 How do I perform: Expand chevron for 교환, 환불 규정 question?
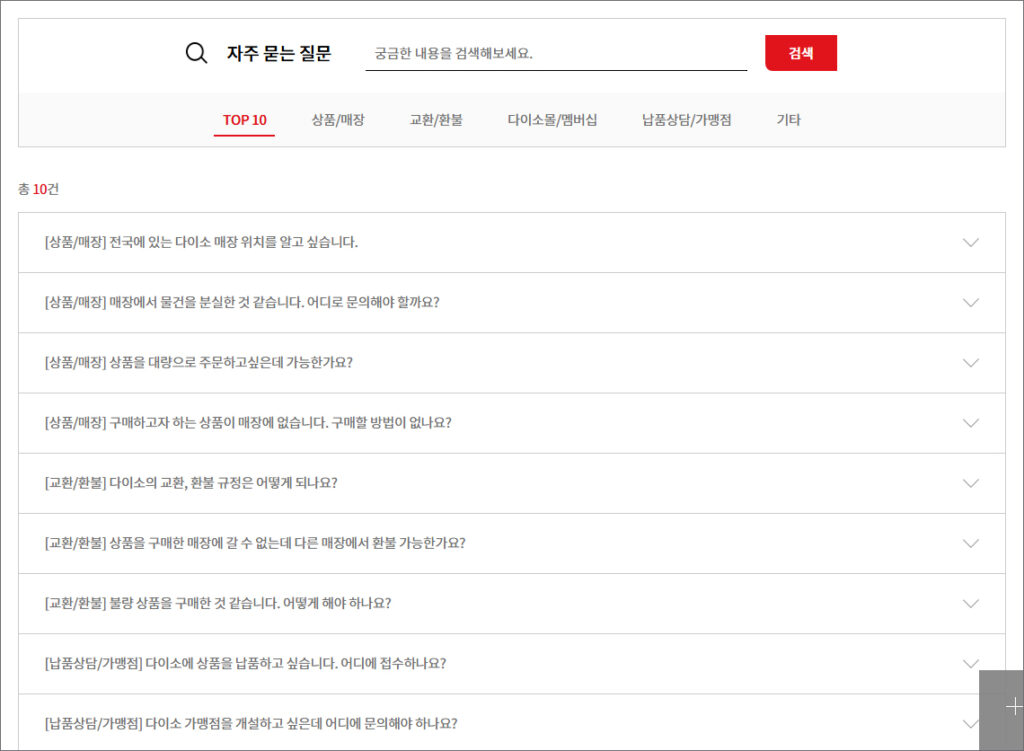coord(969,483)
